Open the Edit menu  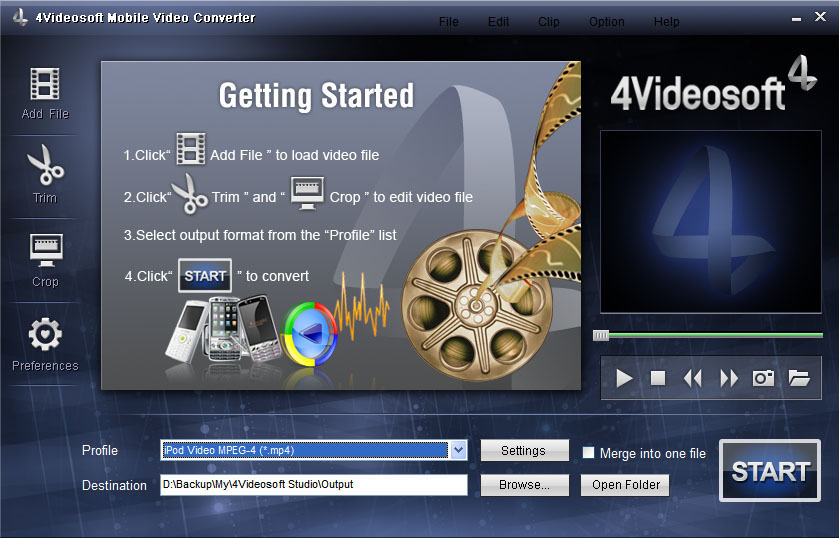click(498, 22)
